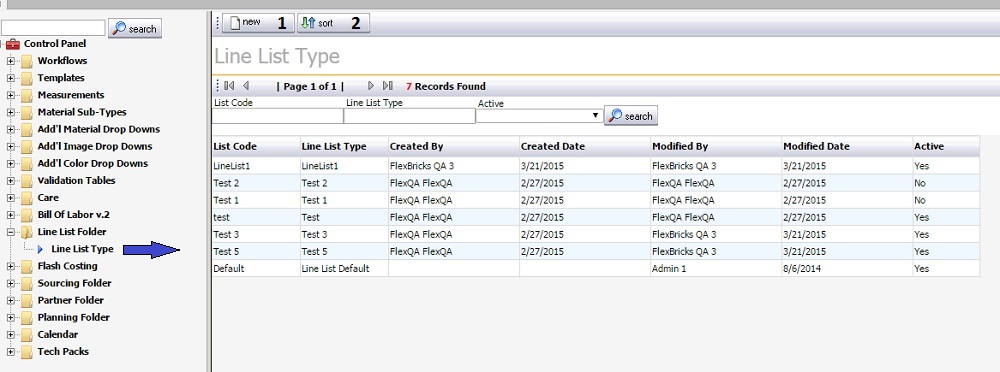Go to last page arrow icon
The height and width of the screenshot is (372, 1000).
coord(387,86)
